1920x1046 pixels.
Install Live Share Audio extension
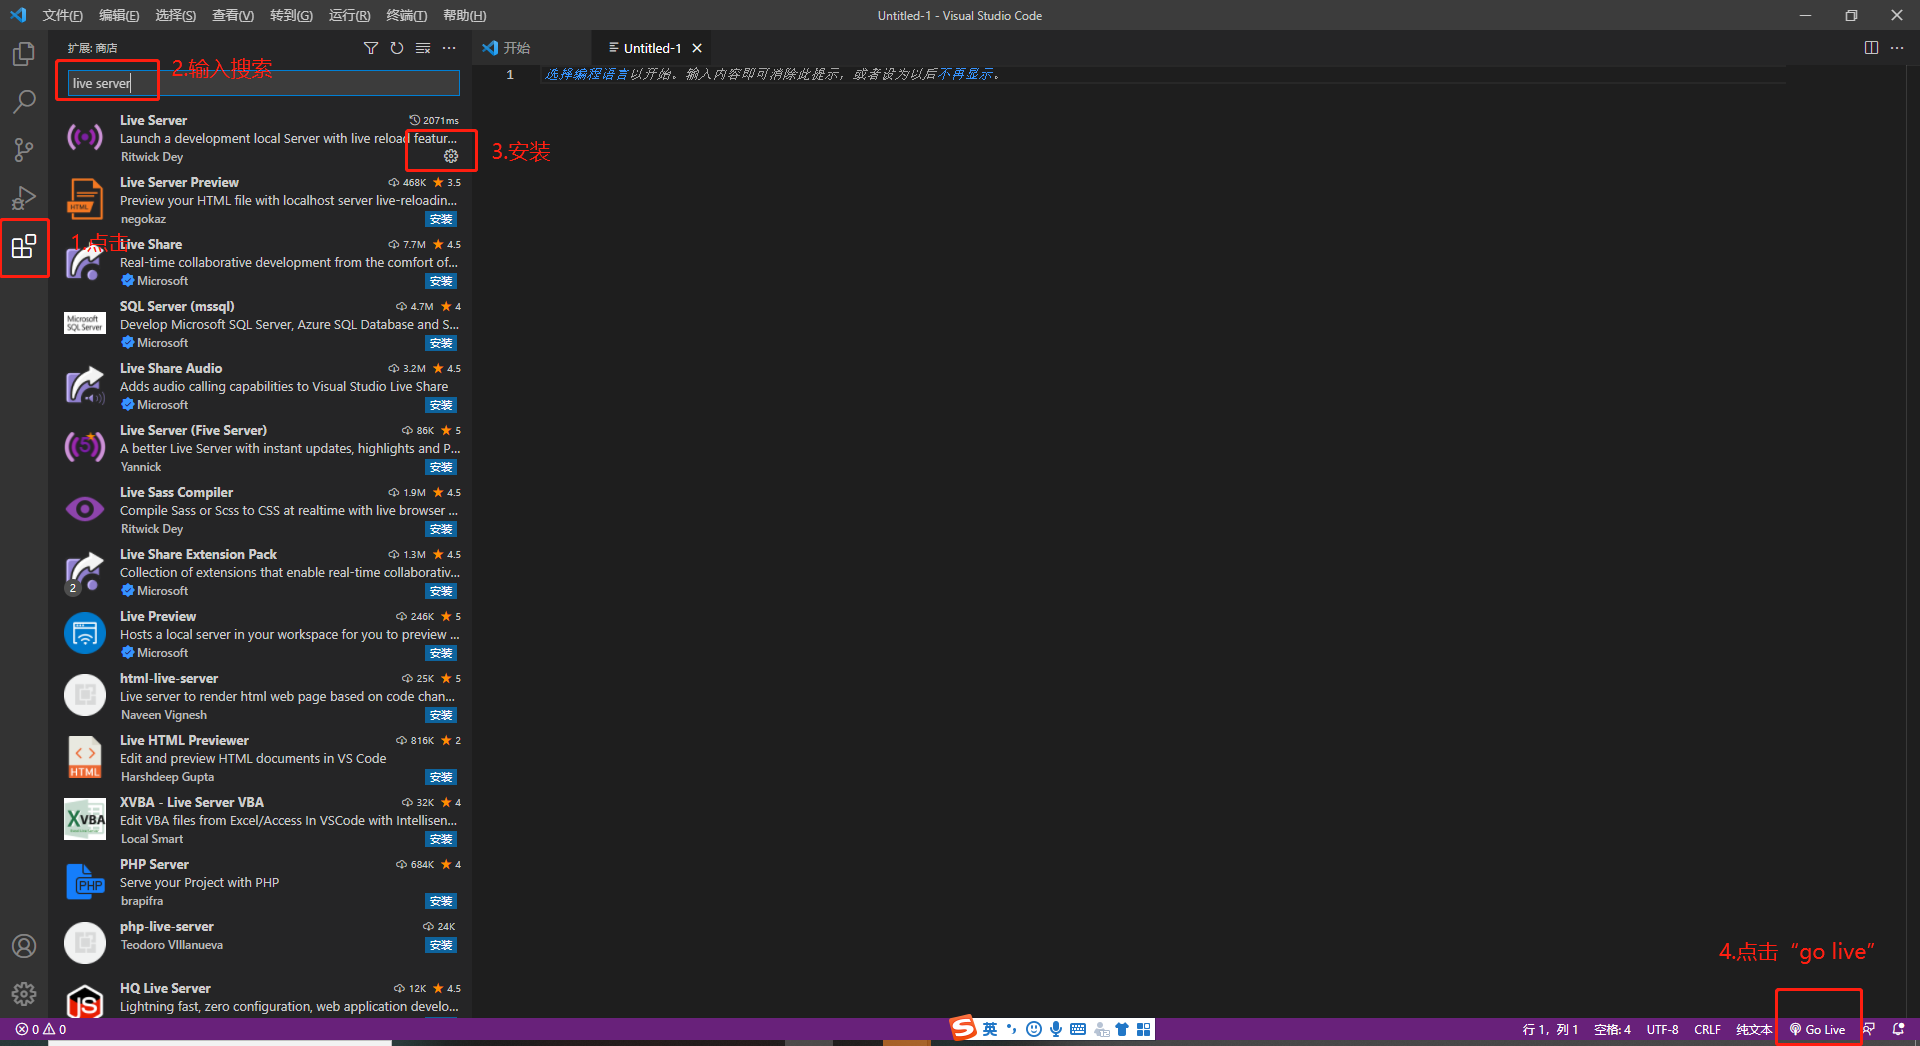[x=441, y=405]
